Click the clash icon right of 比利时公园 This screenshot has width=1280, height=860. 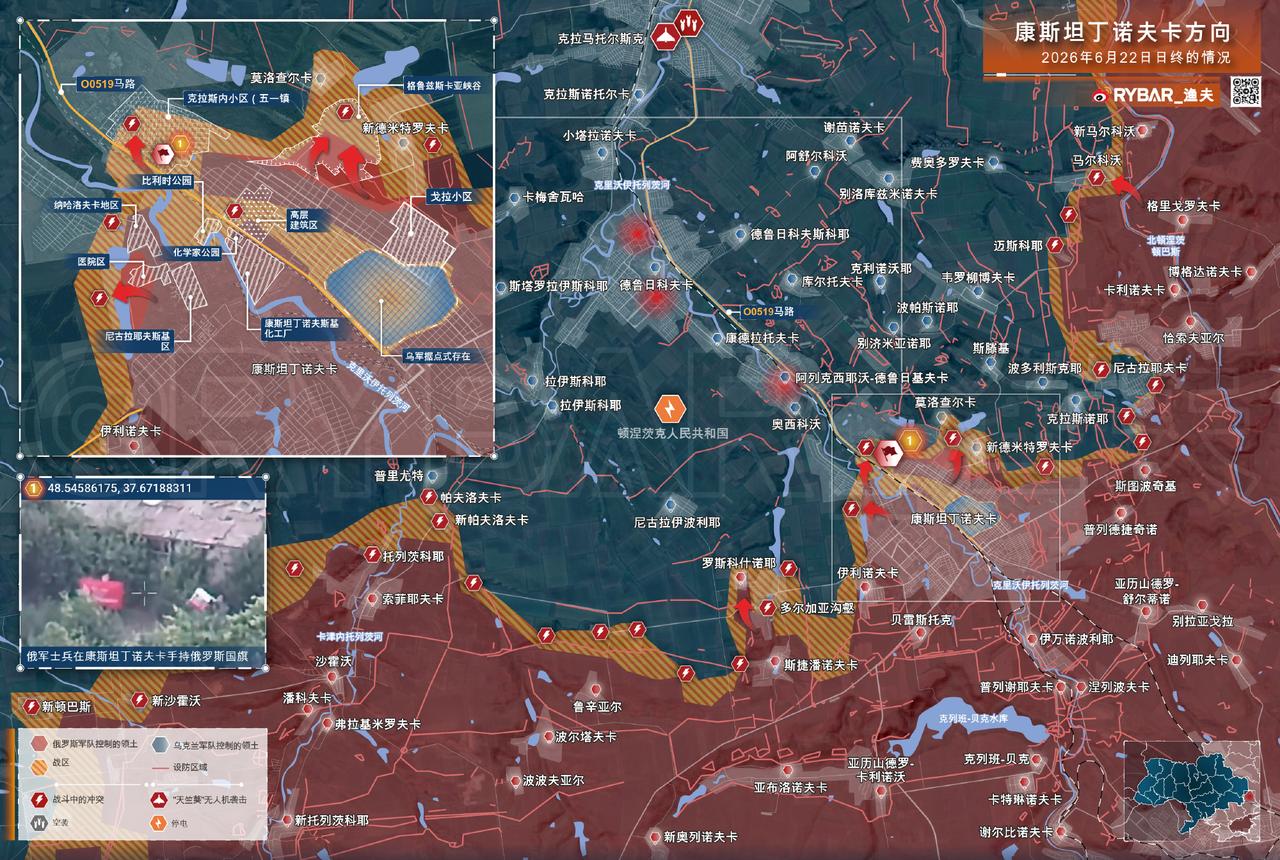234,211
